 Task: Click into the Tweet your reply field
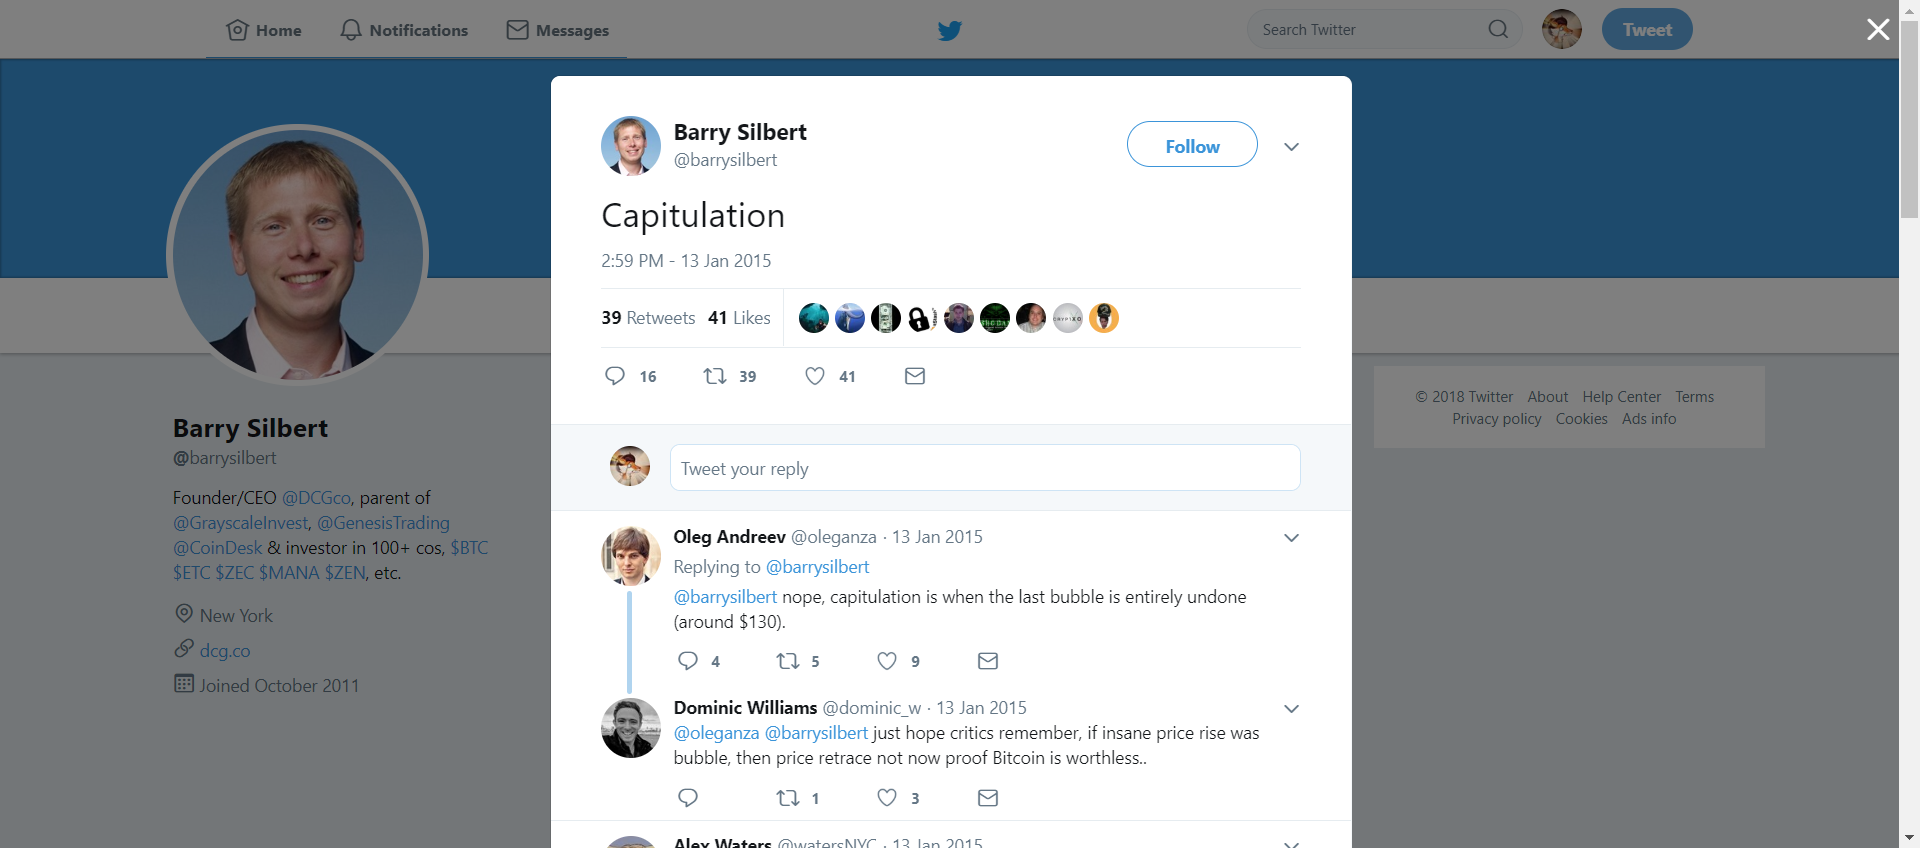[x=985, y=468]
